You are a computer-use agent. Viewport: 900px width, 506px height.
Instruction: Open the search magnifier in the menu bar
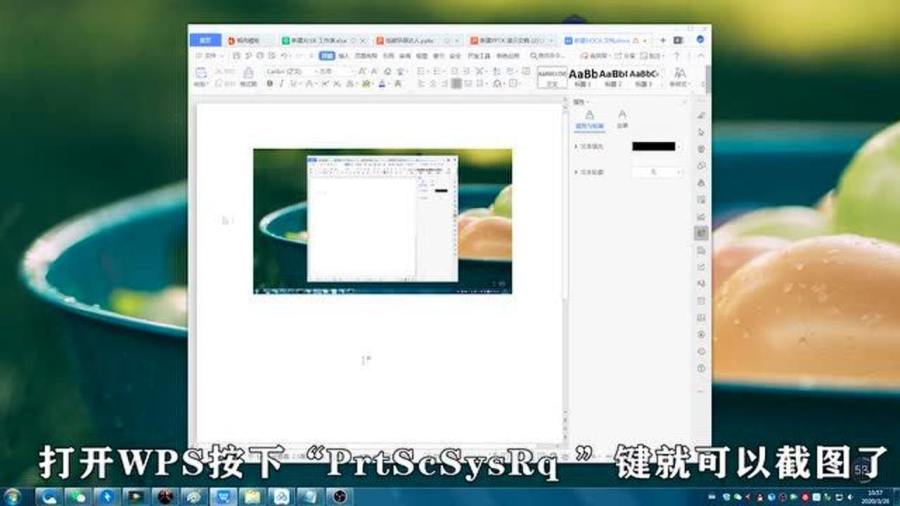pos(534,56)
